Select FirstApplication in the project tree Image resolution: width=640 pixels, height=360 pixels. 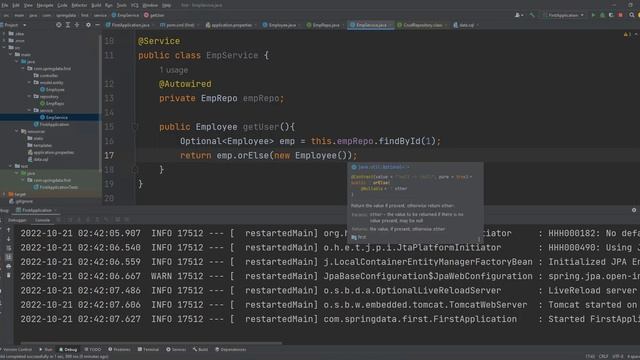tap(51, 124)
